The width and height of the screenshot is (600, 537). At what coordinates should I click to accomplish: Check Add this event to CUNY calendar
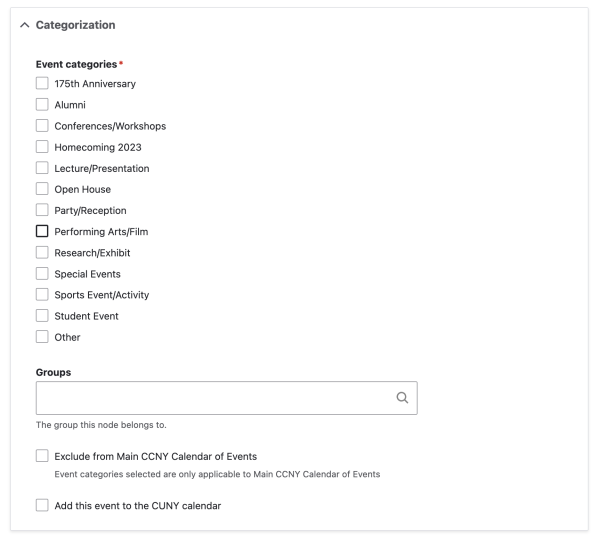[x=42, y=505]
